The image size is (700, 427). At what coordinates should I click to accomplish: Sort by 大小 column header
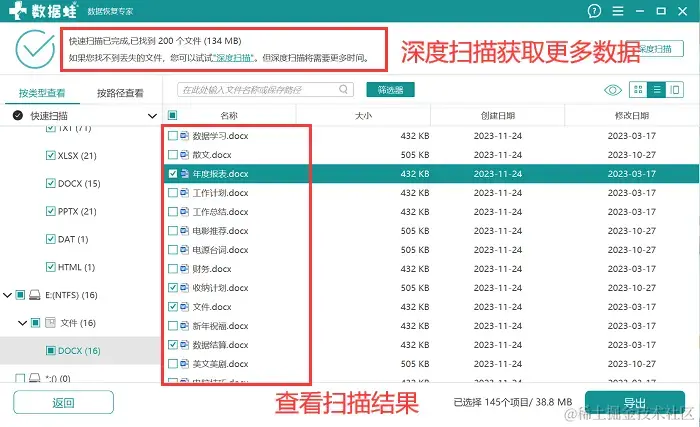point(363,116)
